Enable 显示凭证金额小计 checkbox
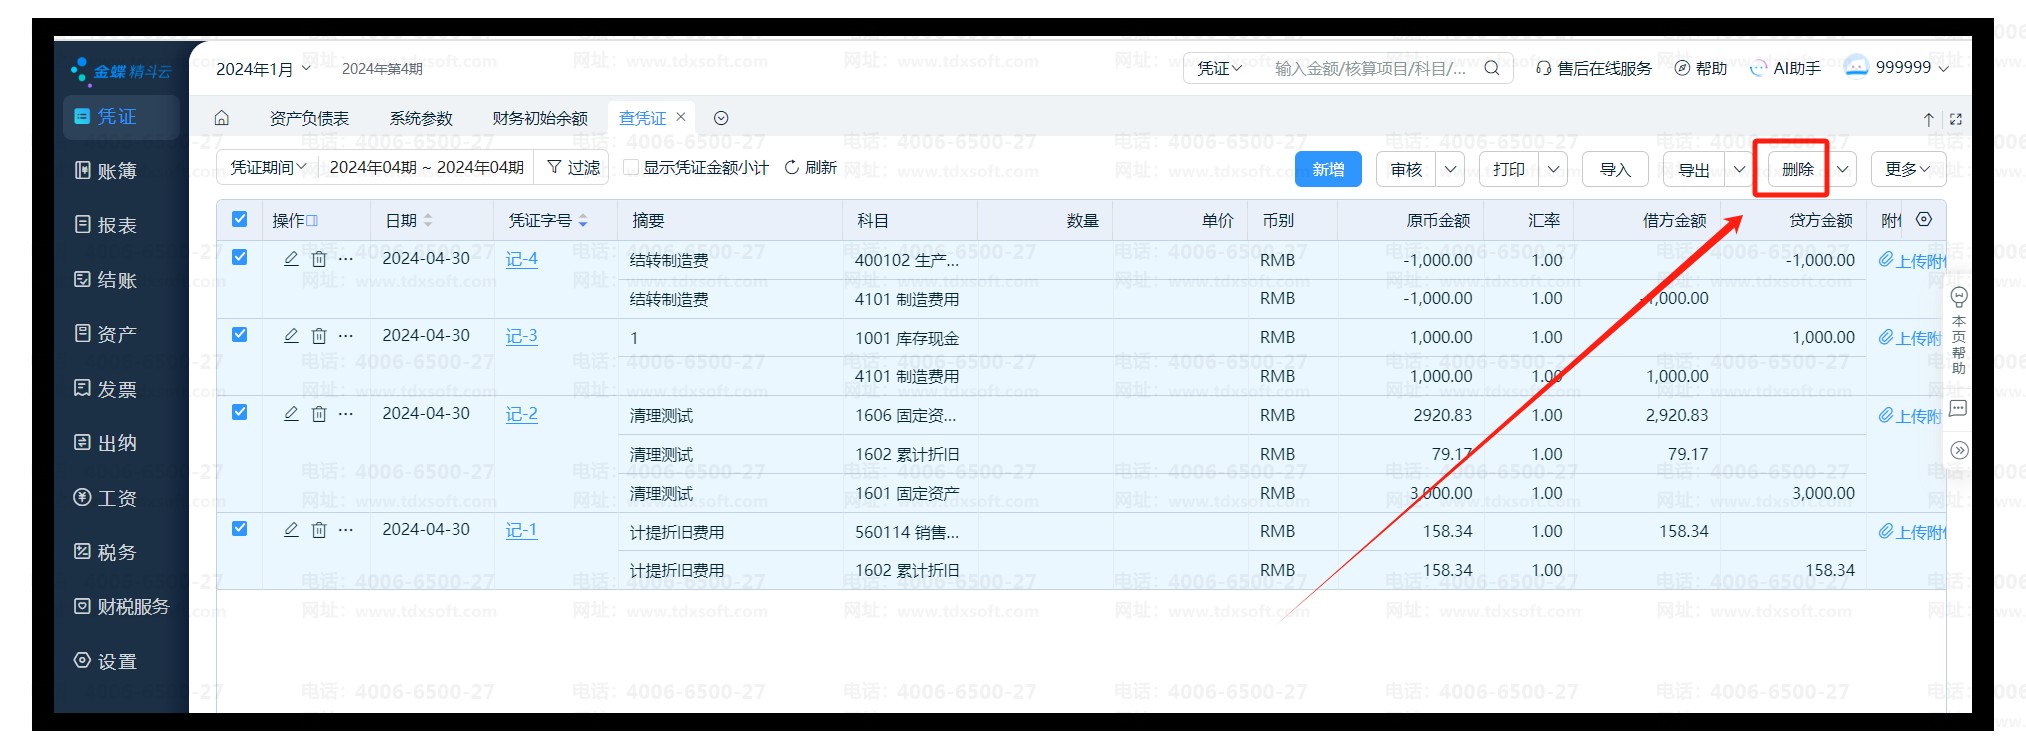The width and height of the screenshot is (2026, 749). point(631,167)
